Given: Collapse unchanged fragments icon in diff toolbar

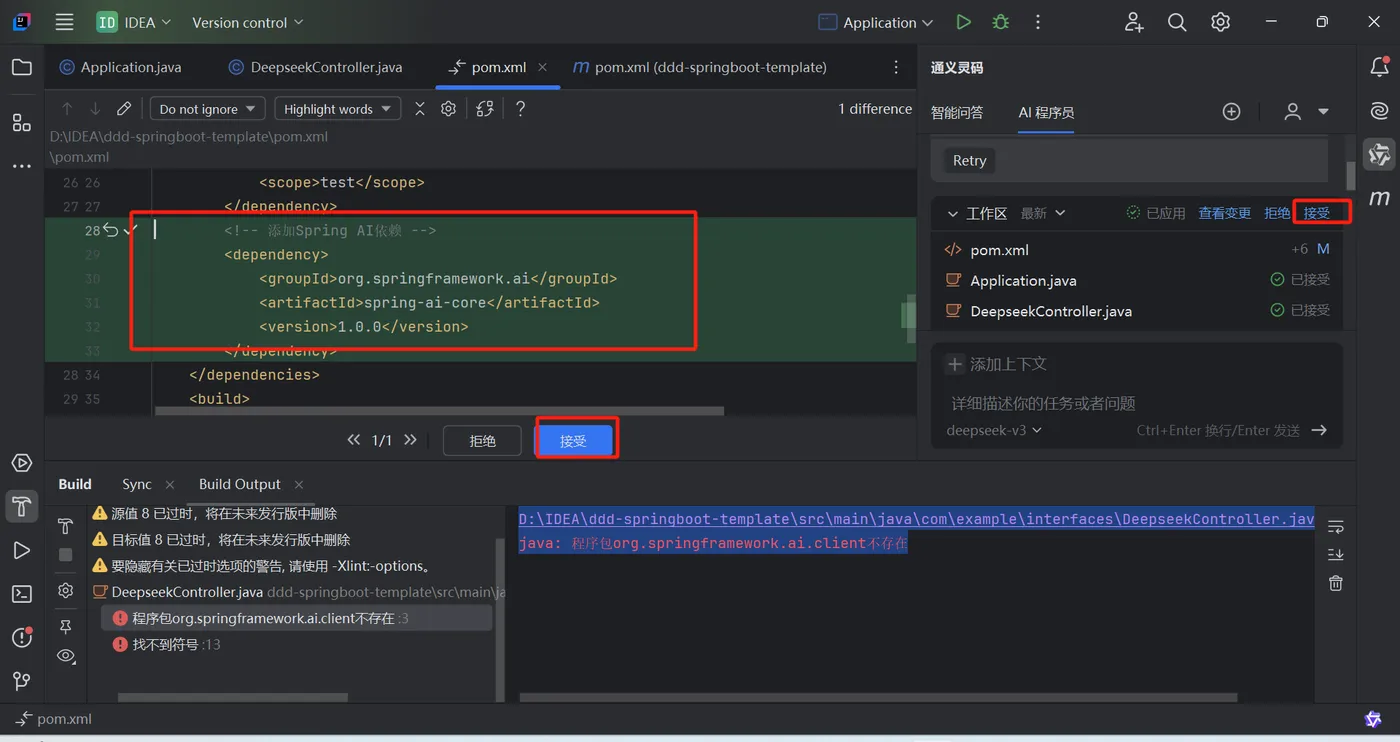Looking at the screenshot, I should tap(420, 109).
